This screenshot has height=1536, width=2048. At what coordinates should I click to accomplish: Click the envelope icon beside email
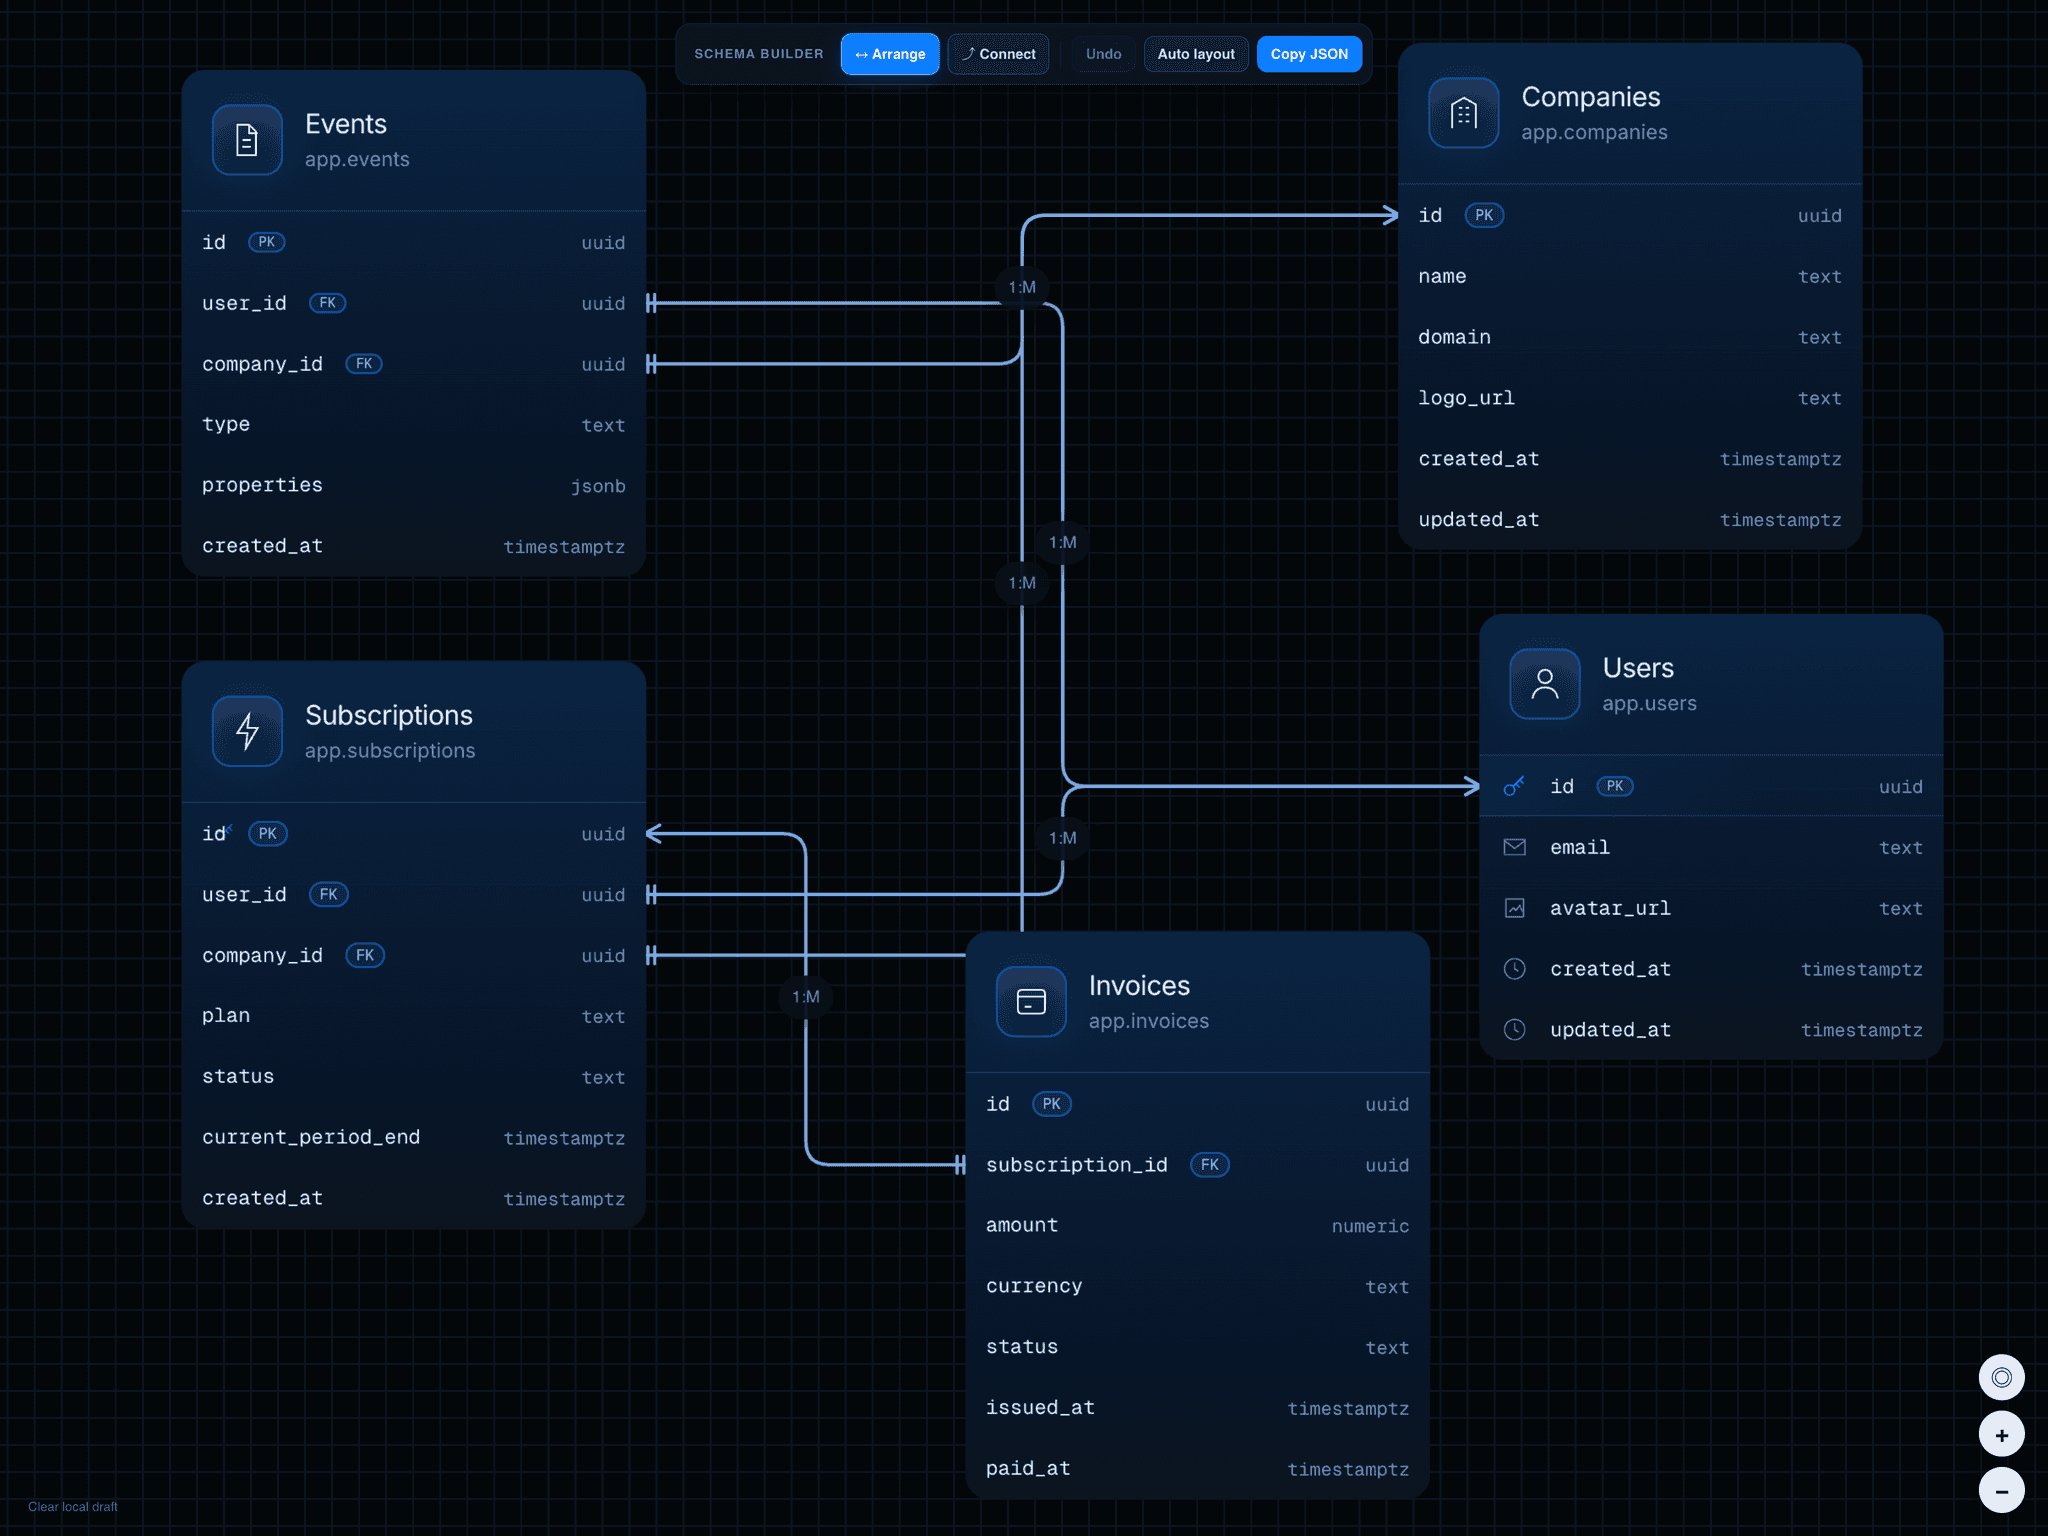1514,847
